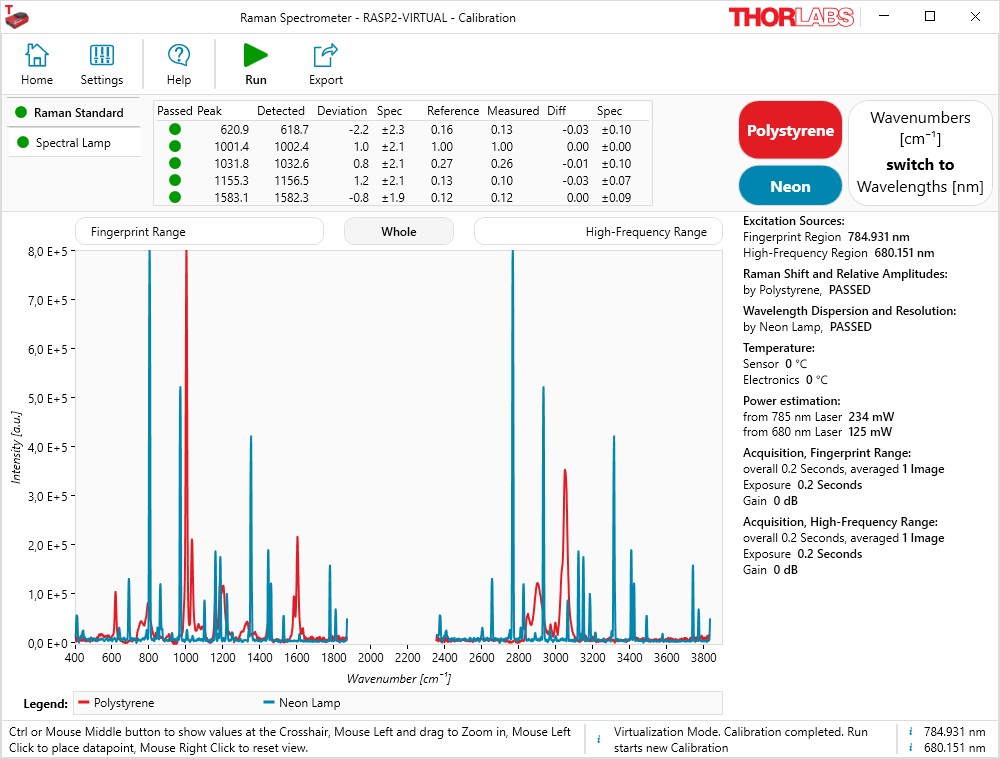The width and height of the screenshot is (1000, 759).
Task: Click the Detected column header
Action: 281,111
